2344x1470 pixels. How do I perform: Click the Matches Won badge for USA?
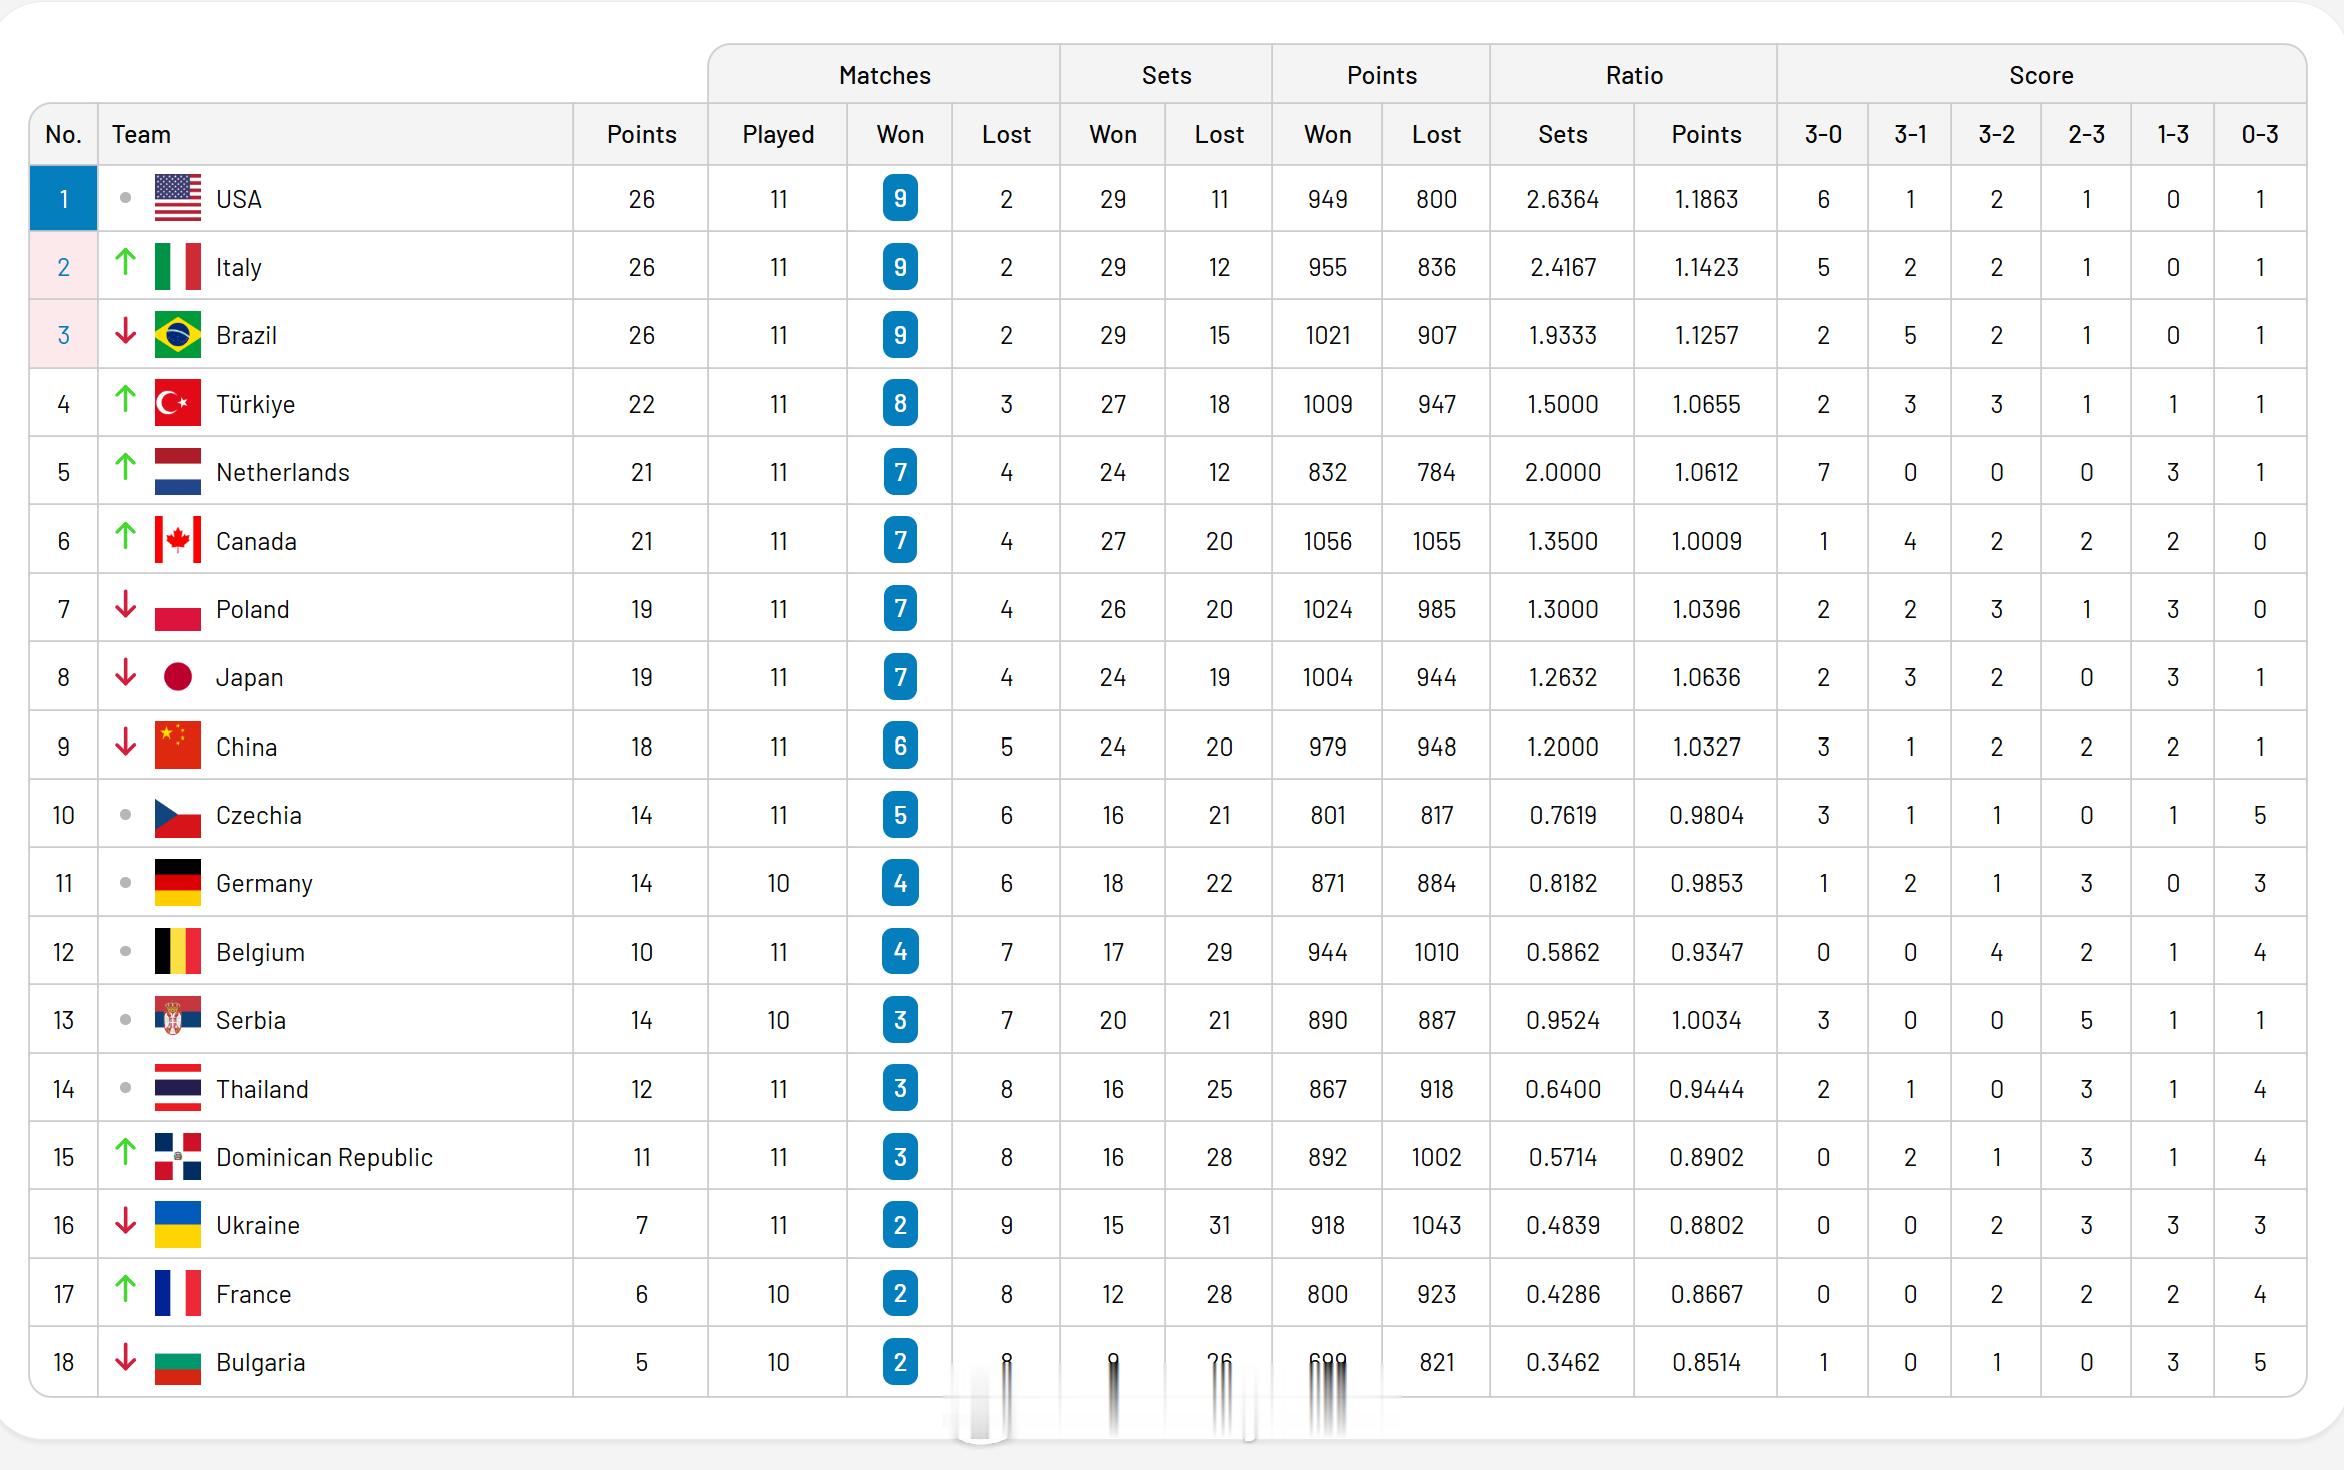point(900,198)
